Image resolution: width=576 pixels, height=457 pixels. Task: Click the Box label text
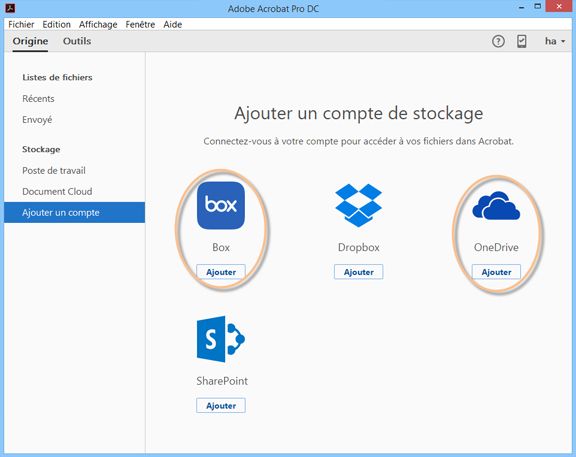tap(221, 247)
